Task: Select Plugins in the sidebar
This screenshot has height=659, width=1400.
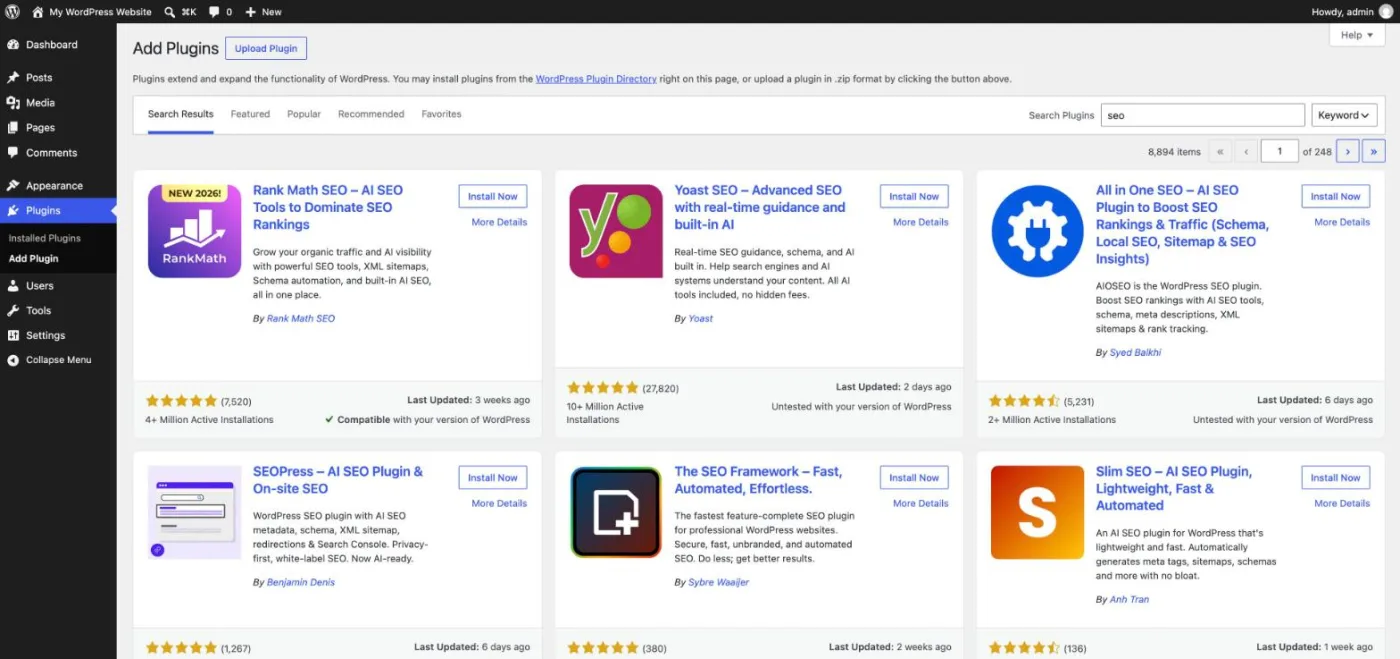Action: tap(58, 210)
